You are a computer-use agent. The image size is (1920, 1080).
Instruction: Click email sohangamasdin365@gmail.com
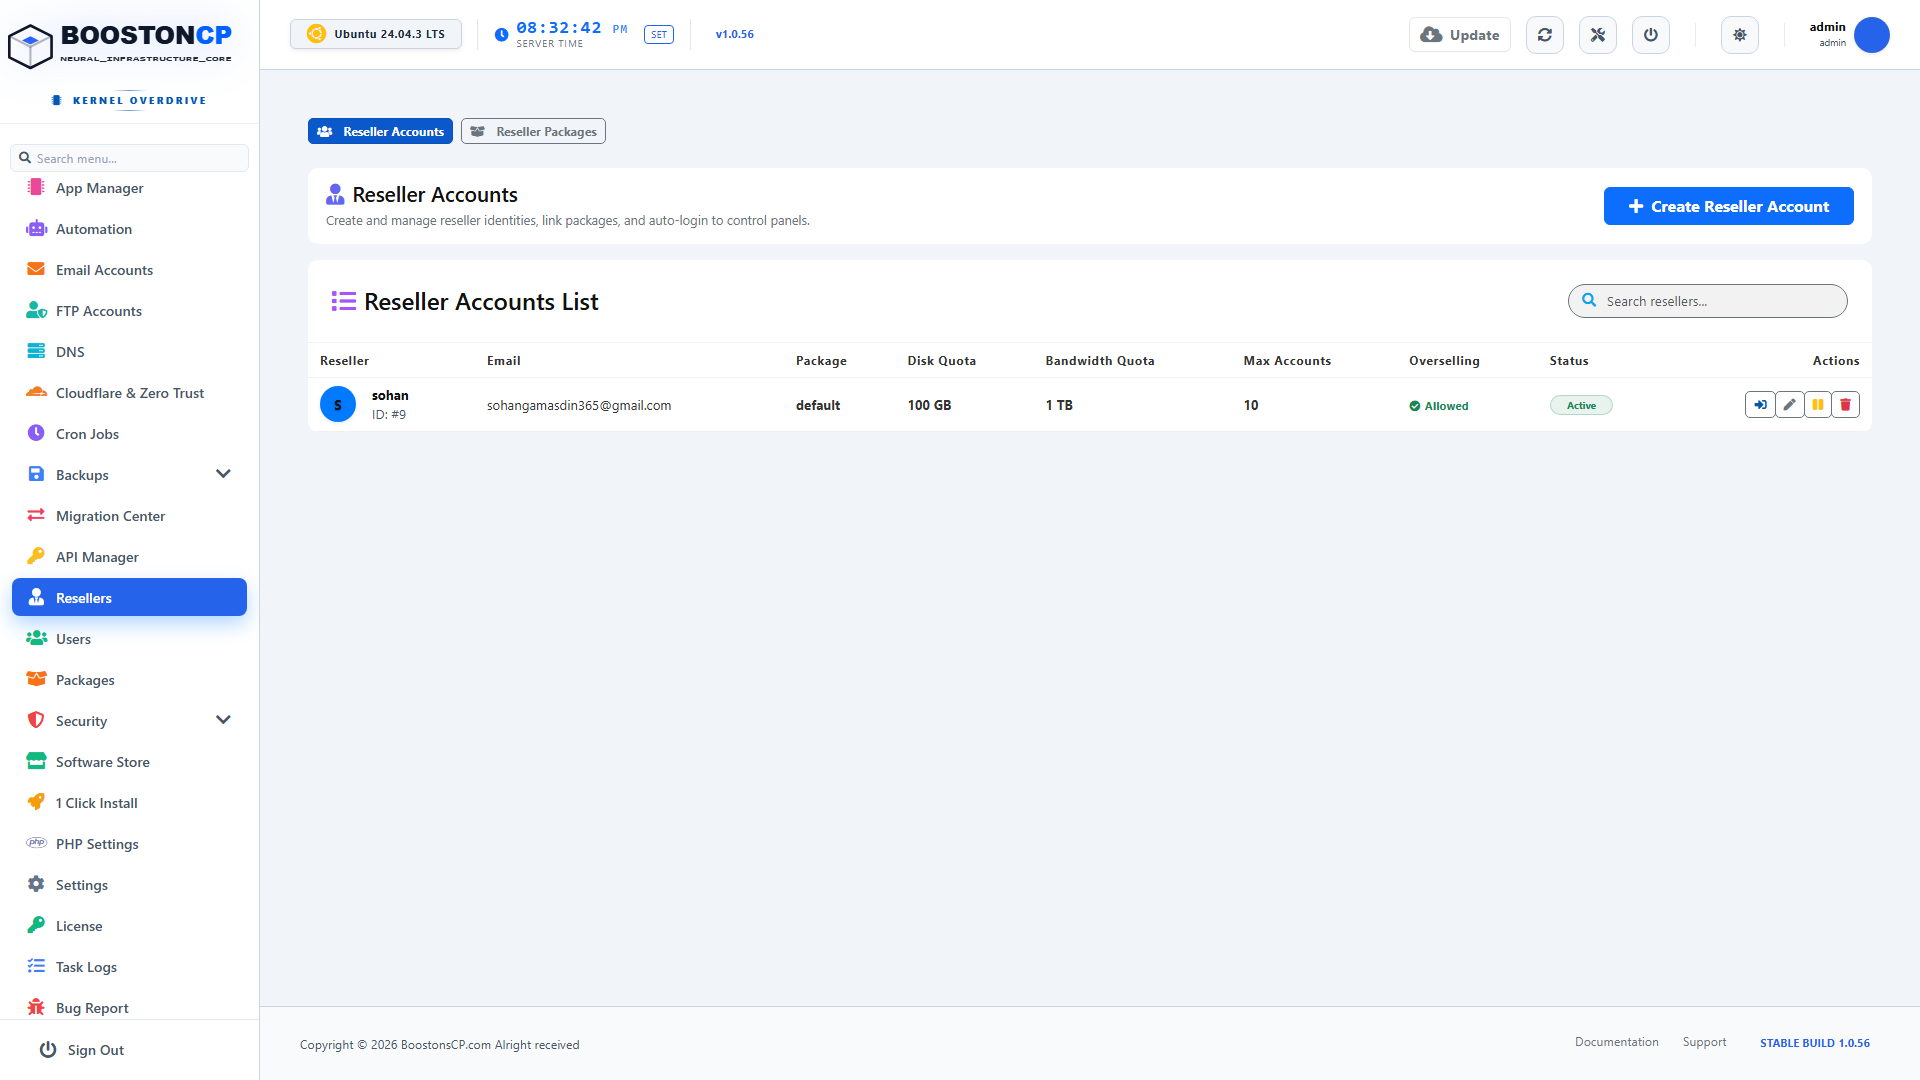[x=579, y=405]
